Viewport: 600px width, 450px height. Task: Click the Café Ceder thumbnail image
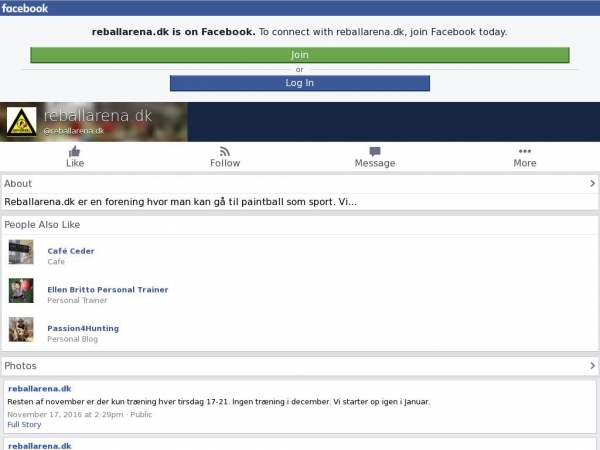21,252
